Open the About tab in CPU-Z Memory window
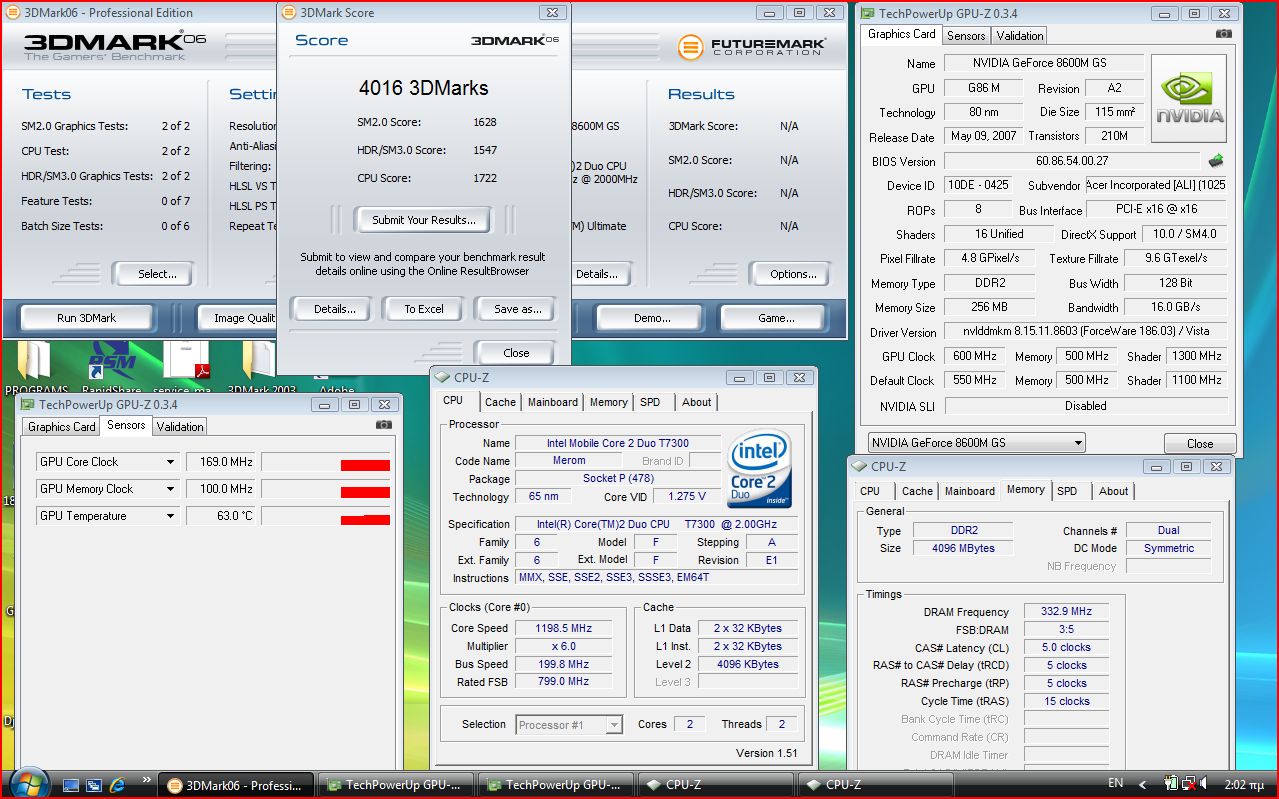The width and height of the screenshot is (1279, 799). (x=1113, y=491)
